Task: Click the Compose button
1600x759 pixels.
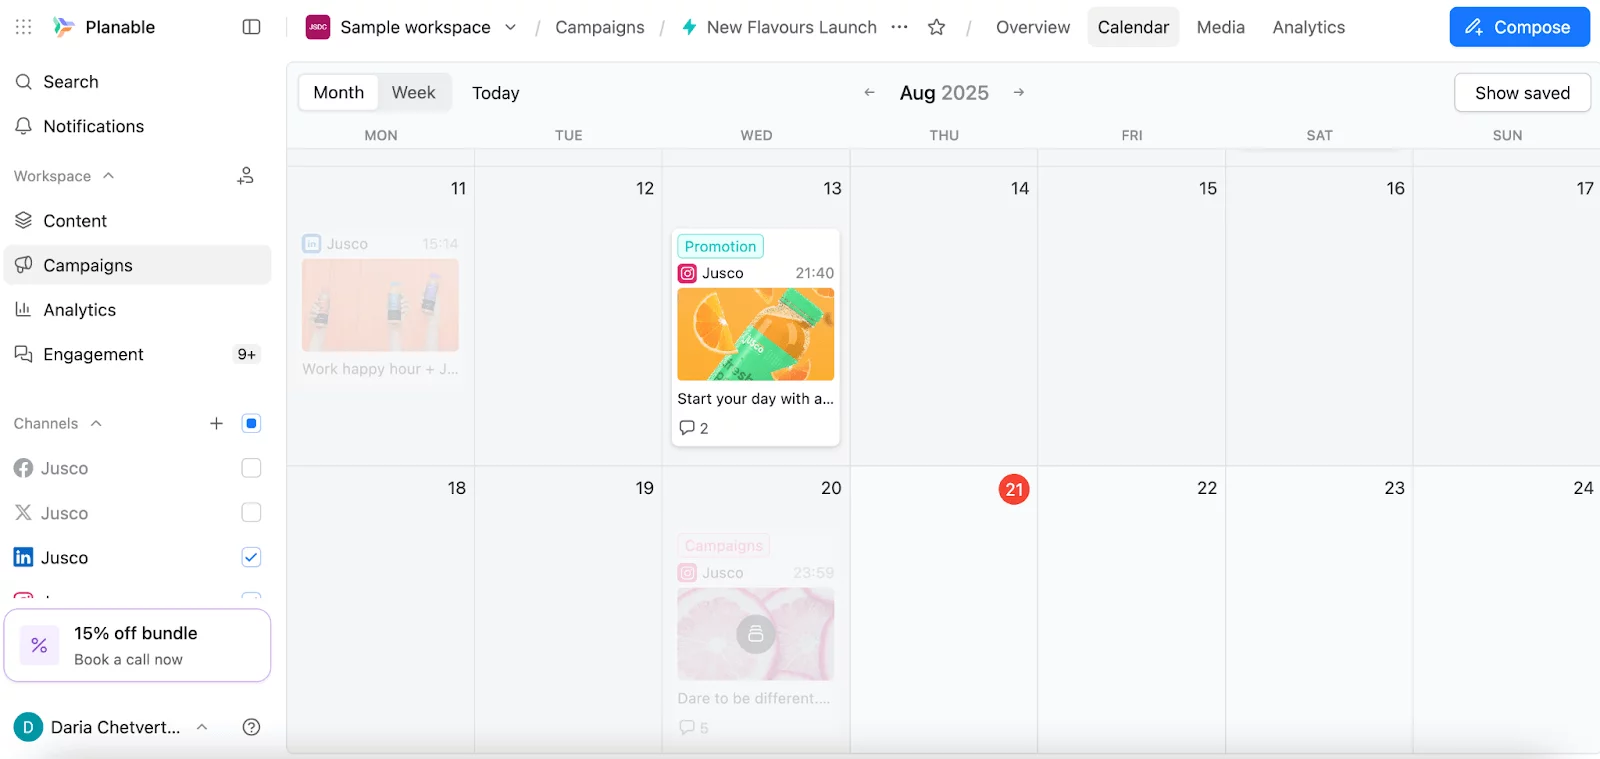Action: [x=1518, y=26]
